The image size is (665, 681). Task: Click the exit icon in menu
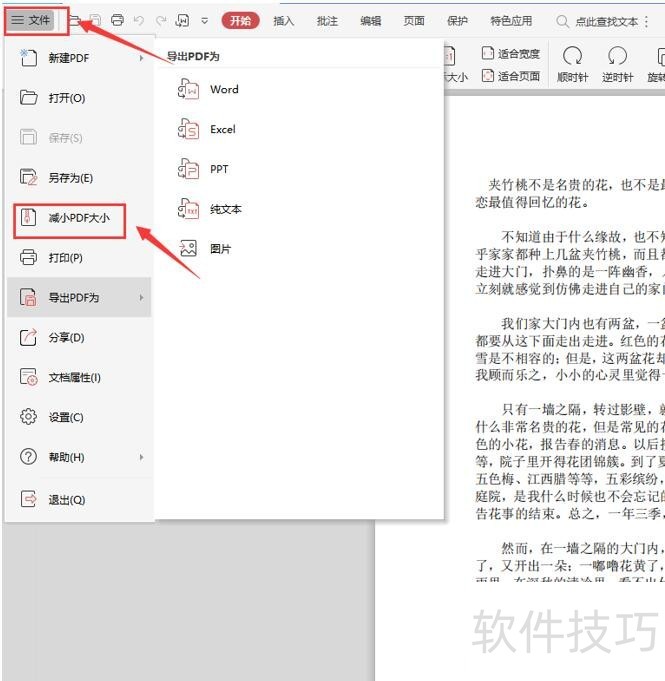(28, 499)
